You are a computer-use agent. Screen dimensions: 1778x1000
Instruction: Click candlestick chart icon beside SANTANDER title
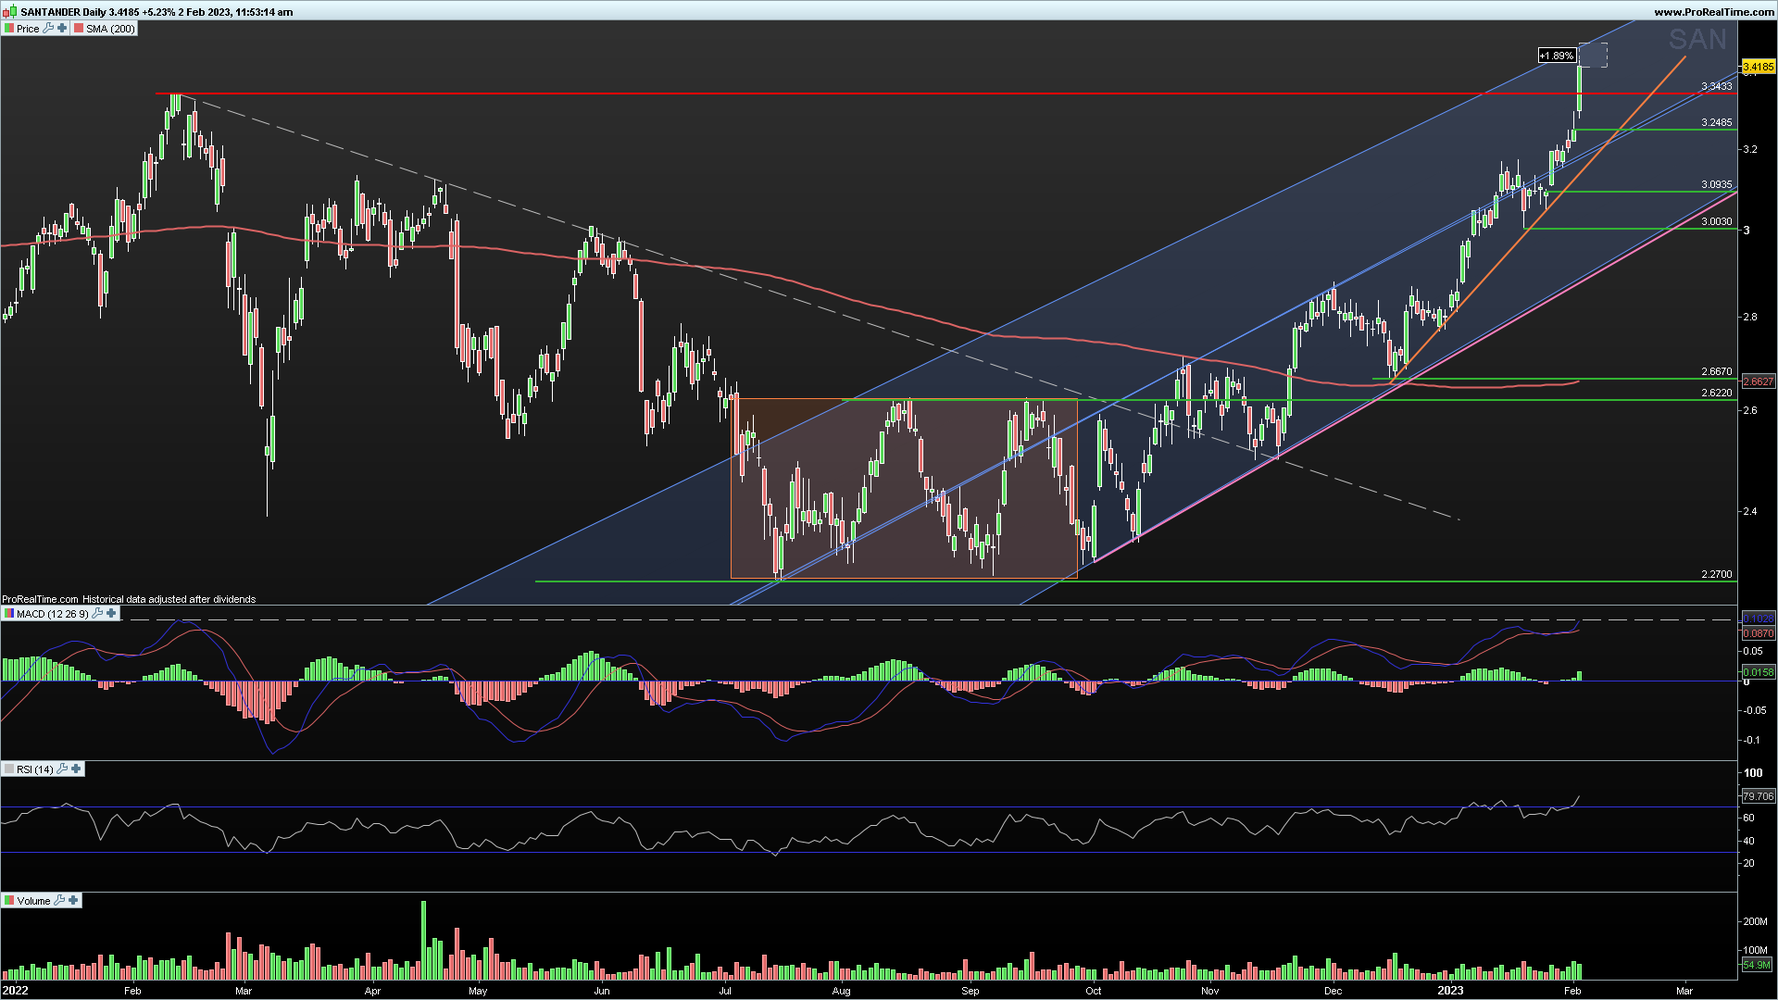[9, 12]
